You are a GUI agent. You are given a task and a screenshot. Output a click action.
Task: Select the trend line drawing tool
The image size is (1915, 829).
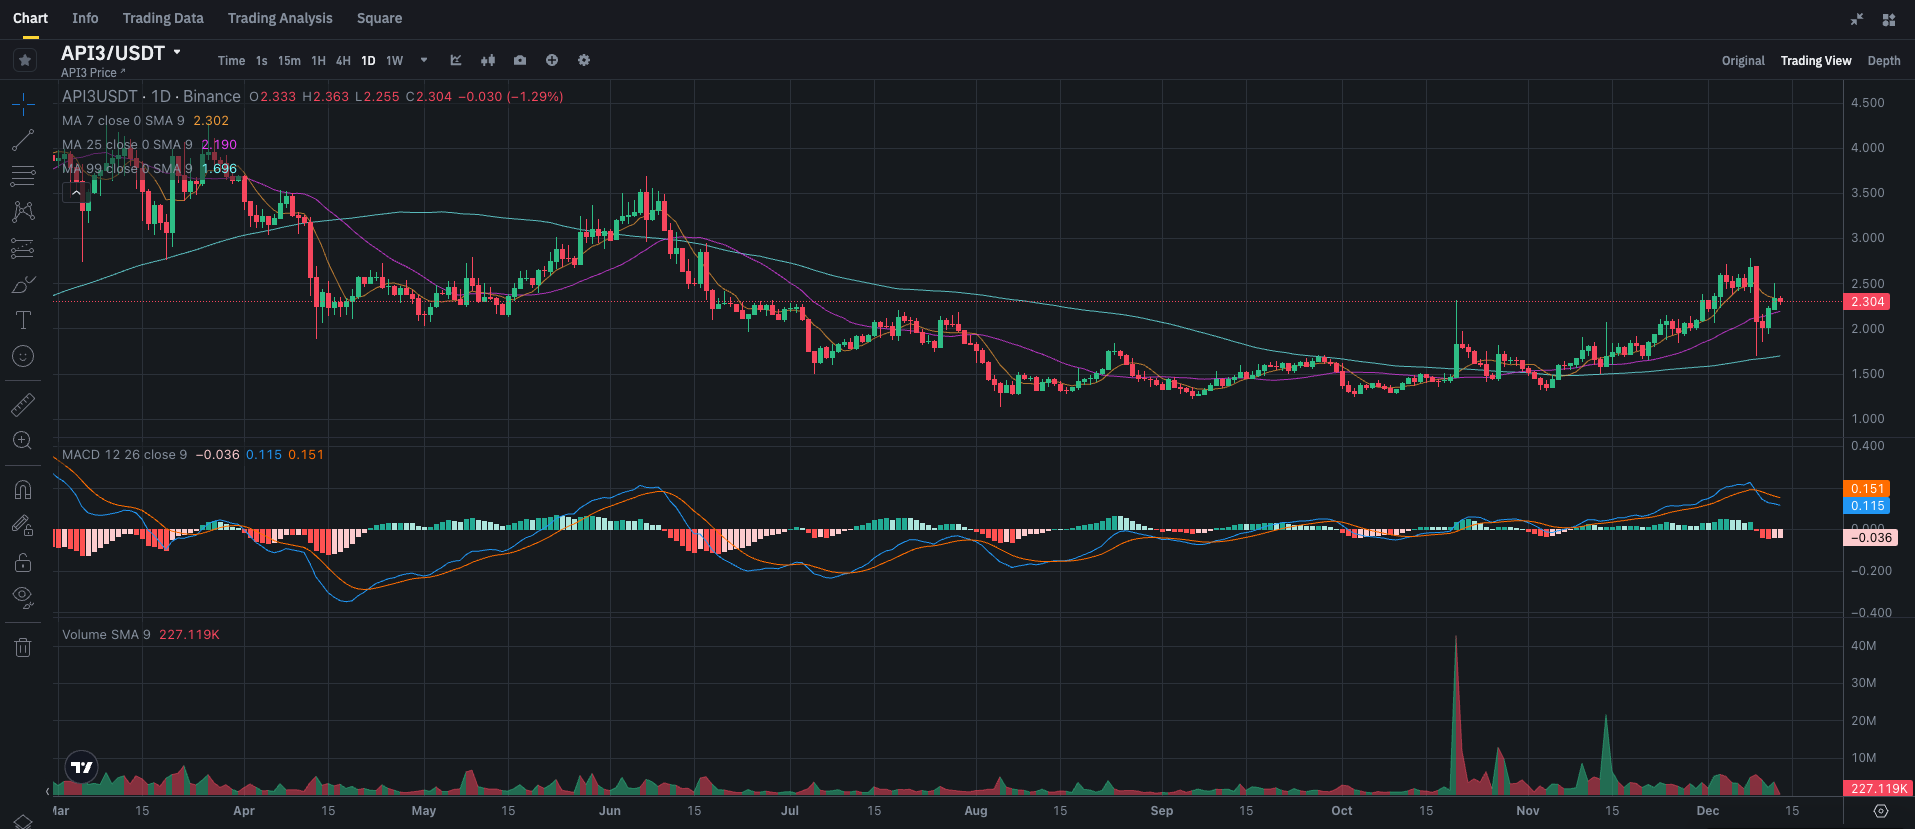tap(23, 140)
